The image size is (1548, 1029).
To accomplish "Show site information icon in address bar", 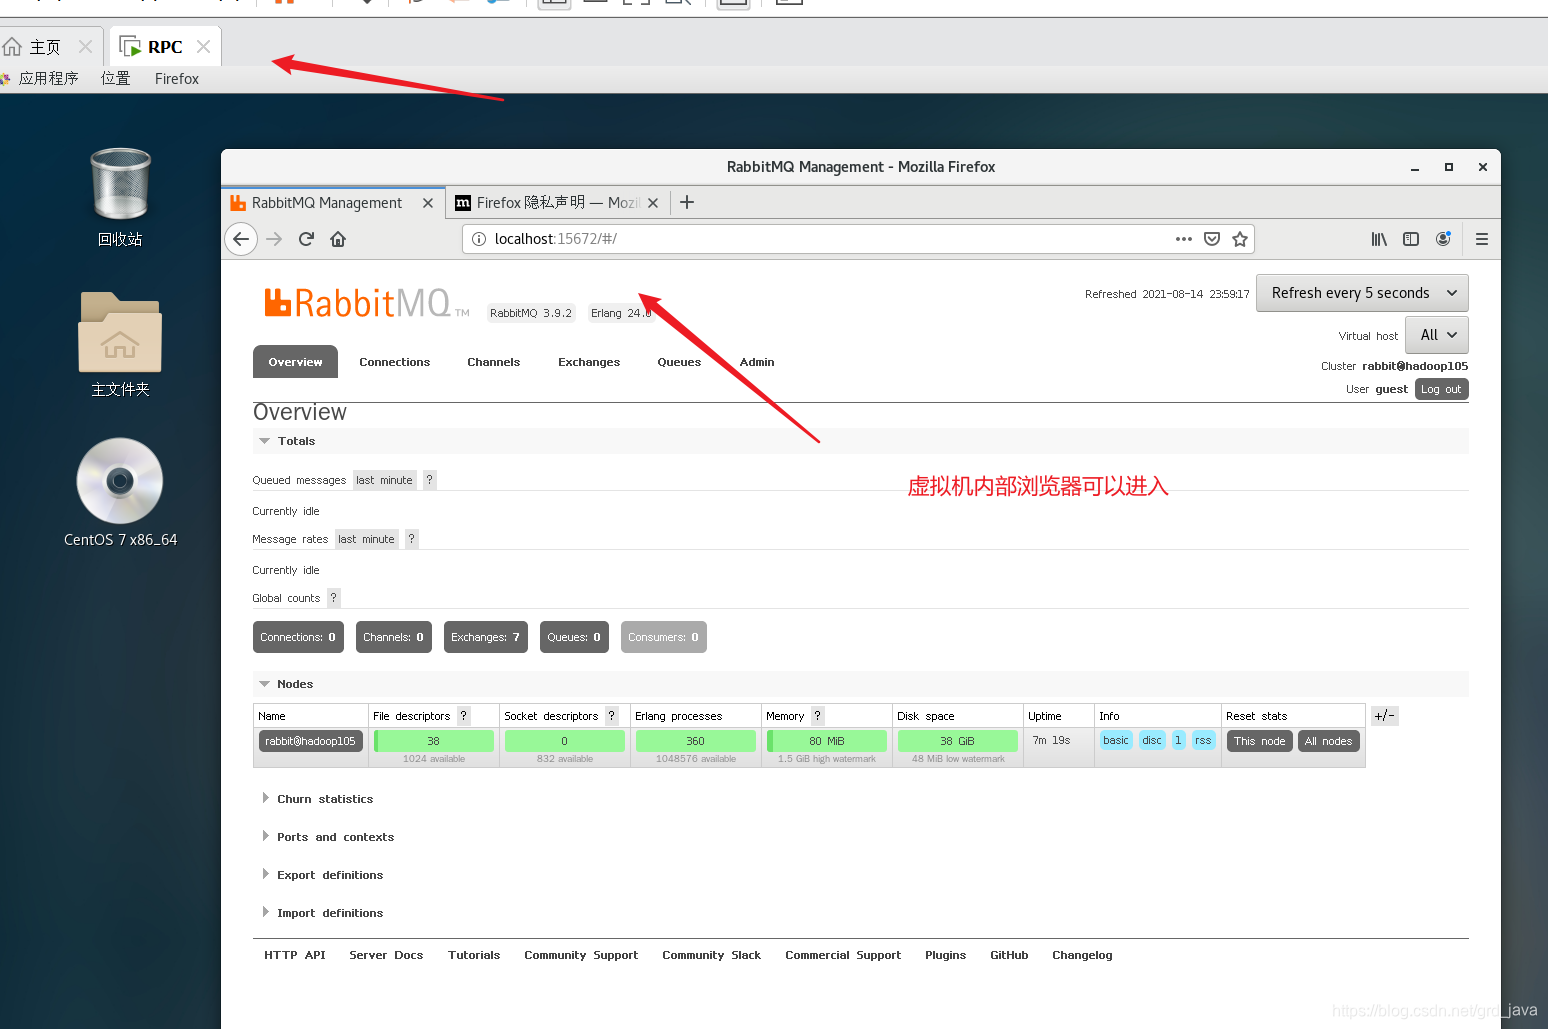I will pyautogui.click(x=479, y=239).
